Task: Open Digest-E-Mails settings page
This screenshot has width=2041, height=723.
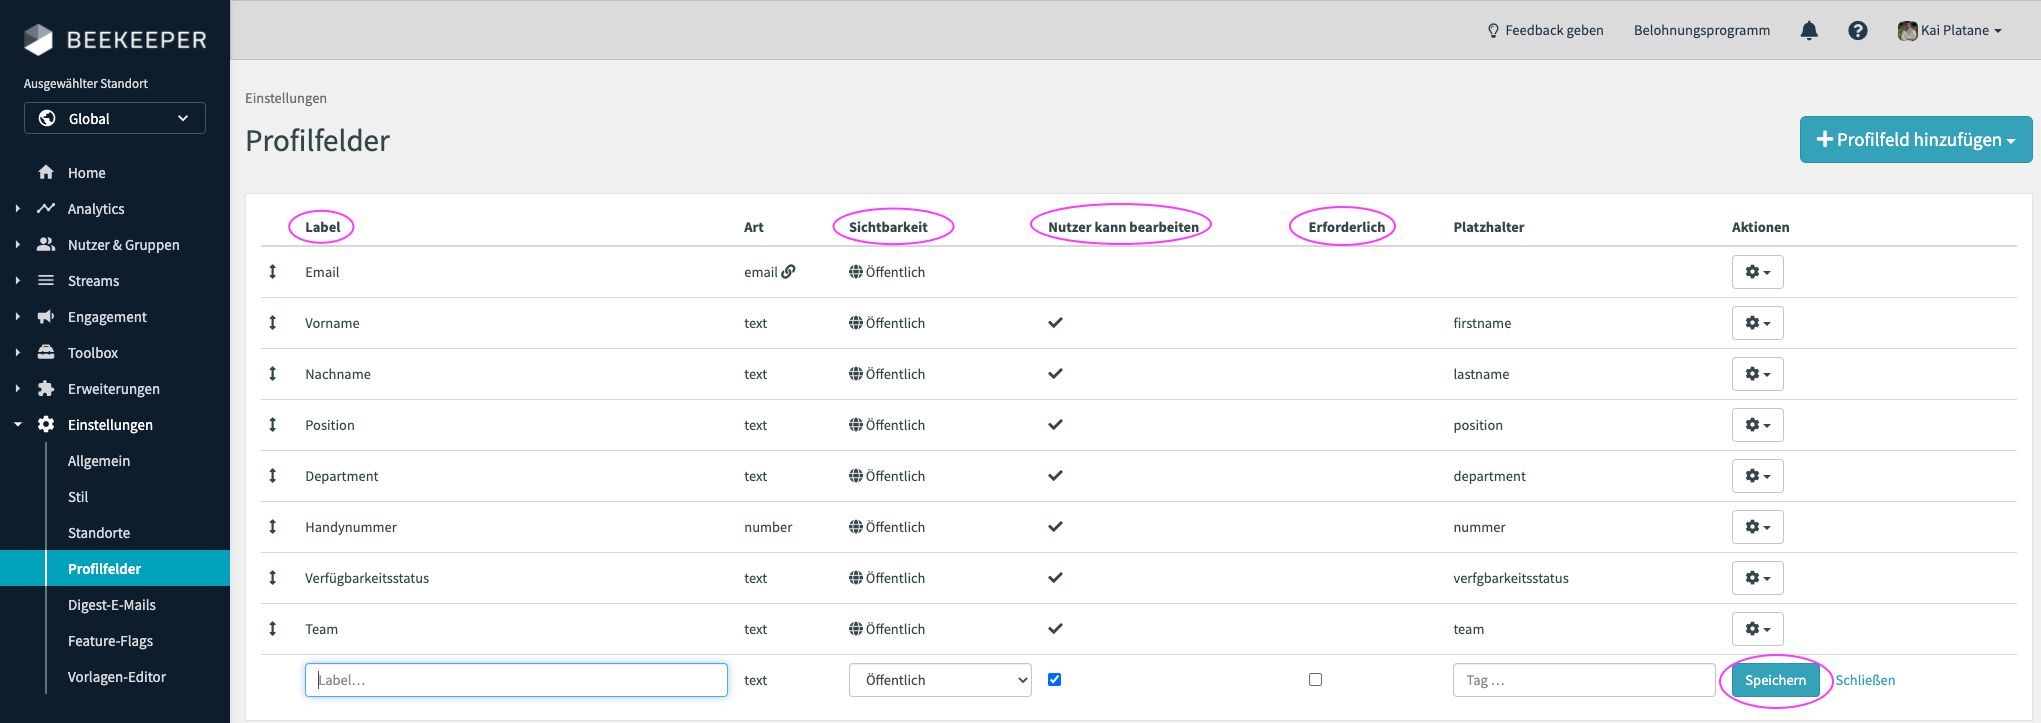Action: 112,605
